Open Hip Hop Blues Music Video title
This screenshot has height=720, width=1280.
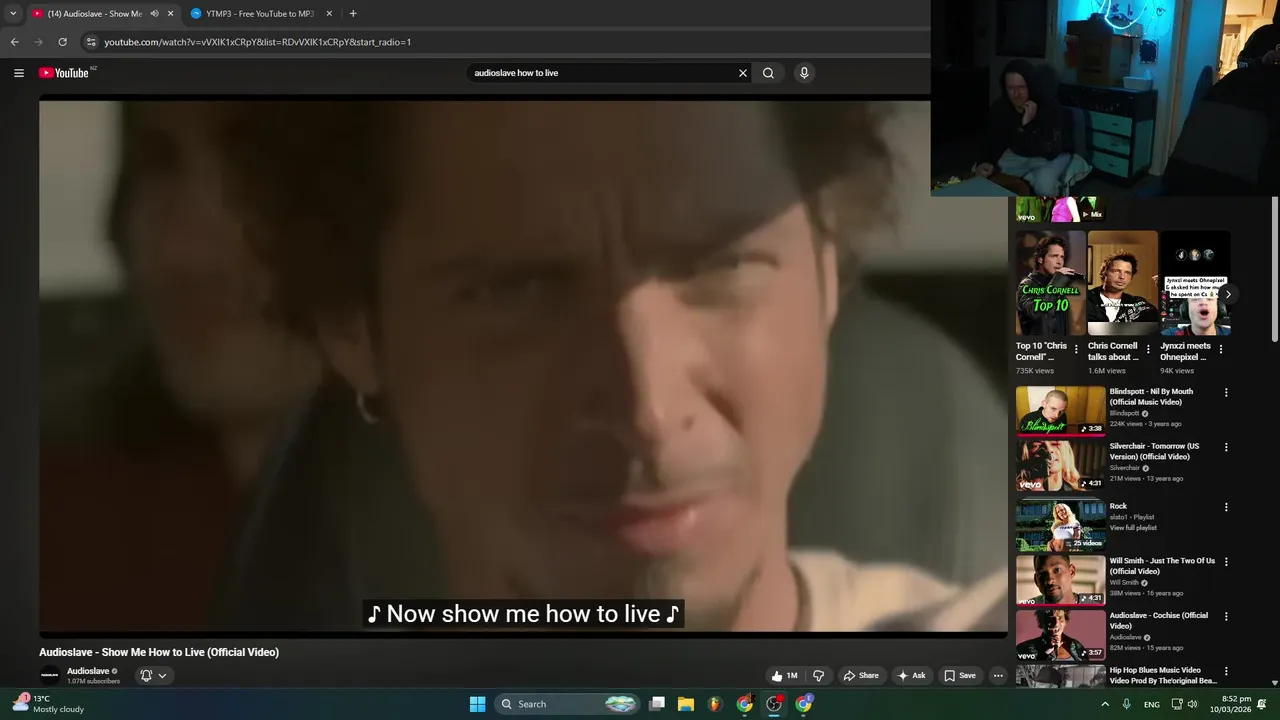click(x=1163, y=675)
